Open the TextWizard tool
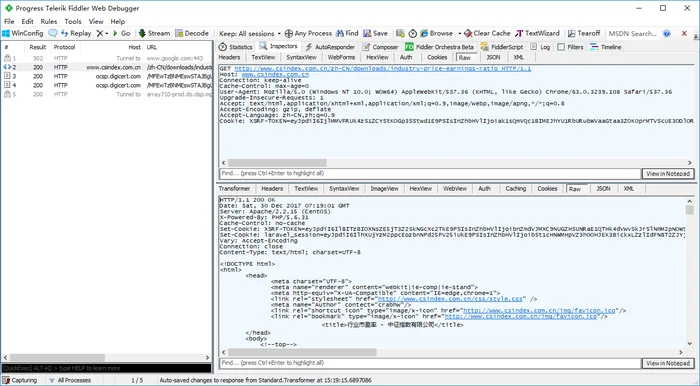The height and width of the screenshot is (386, 700). click(537, 33)
